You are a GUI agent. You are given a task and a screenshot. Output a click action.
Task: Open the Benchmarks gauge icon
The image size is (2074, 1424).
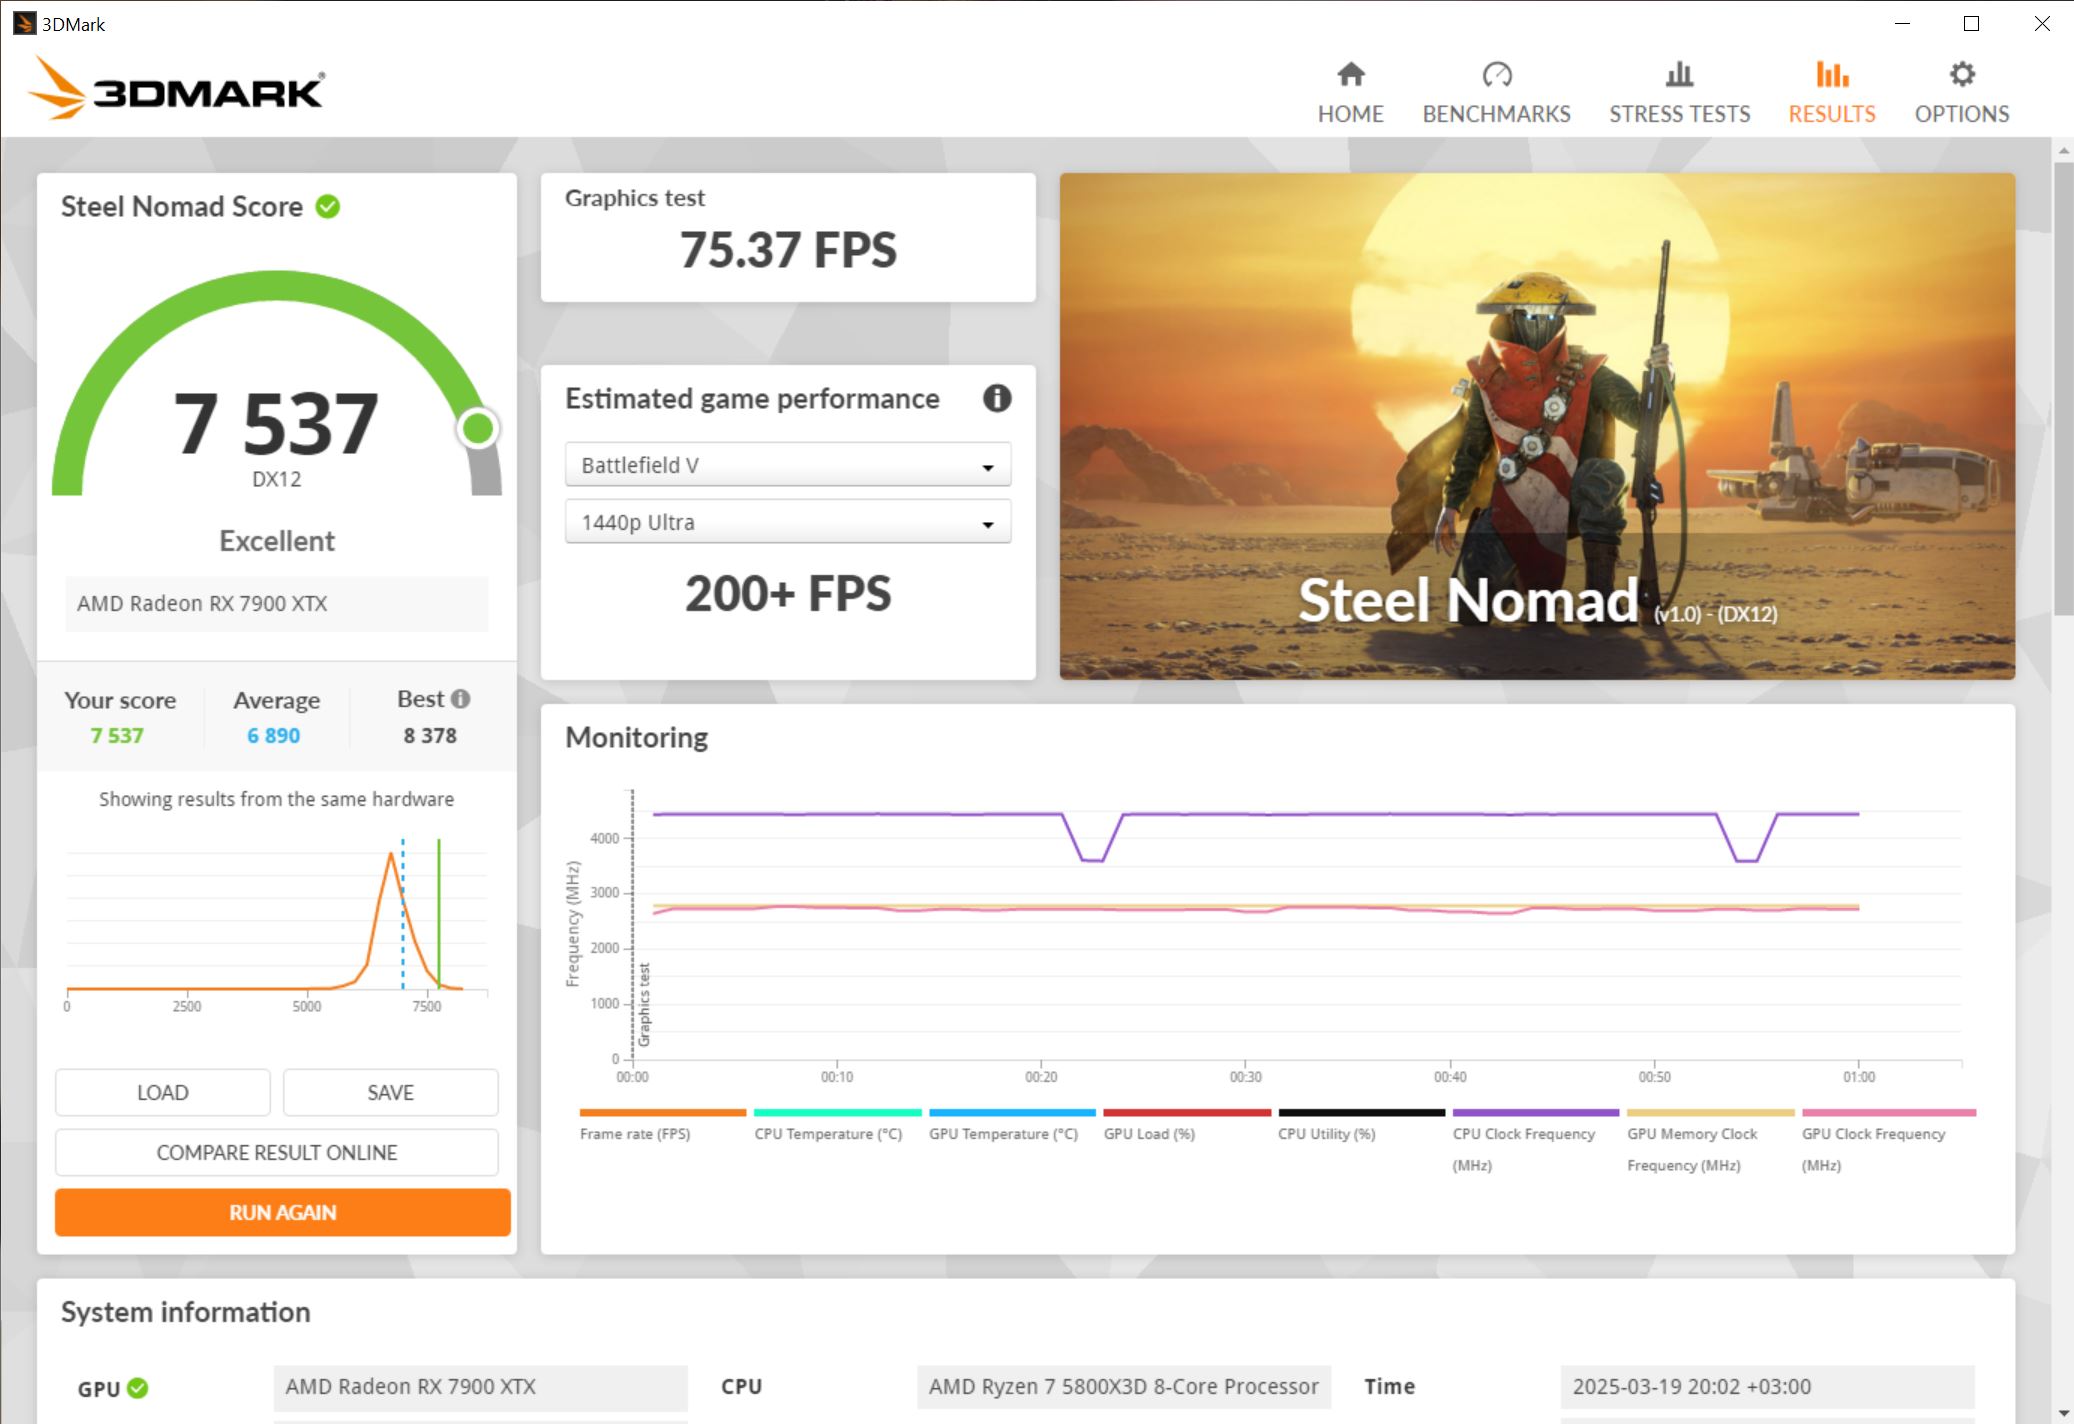pyautogui.click(x=1496, y=75)
